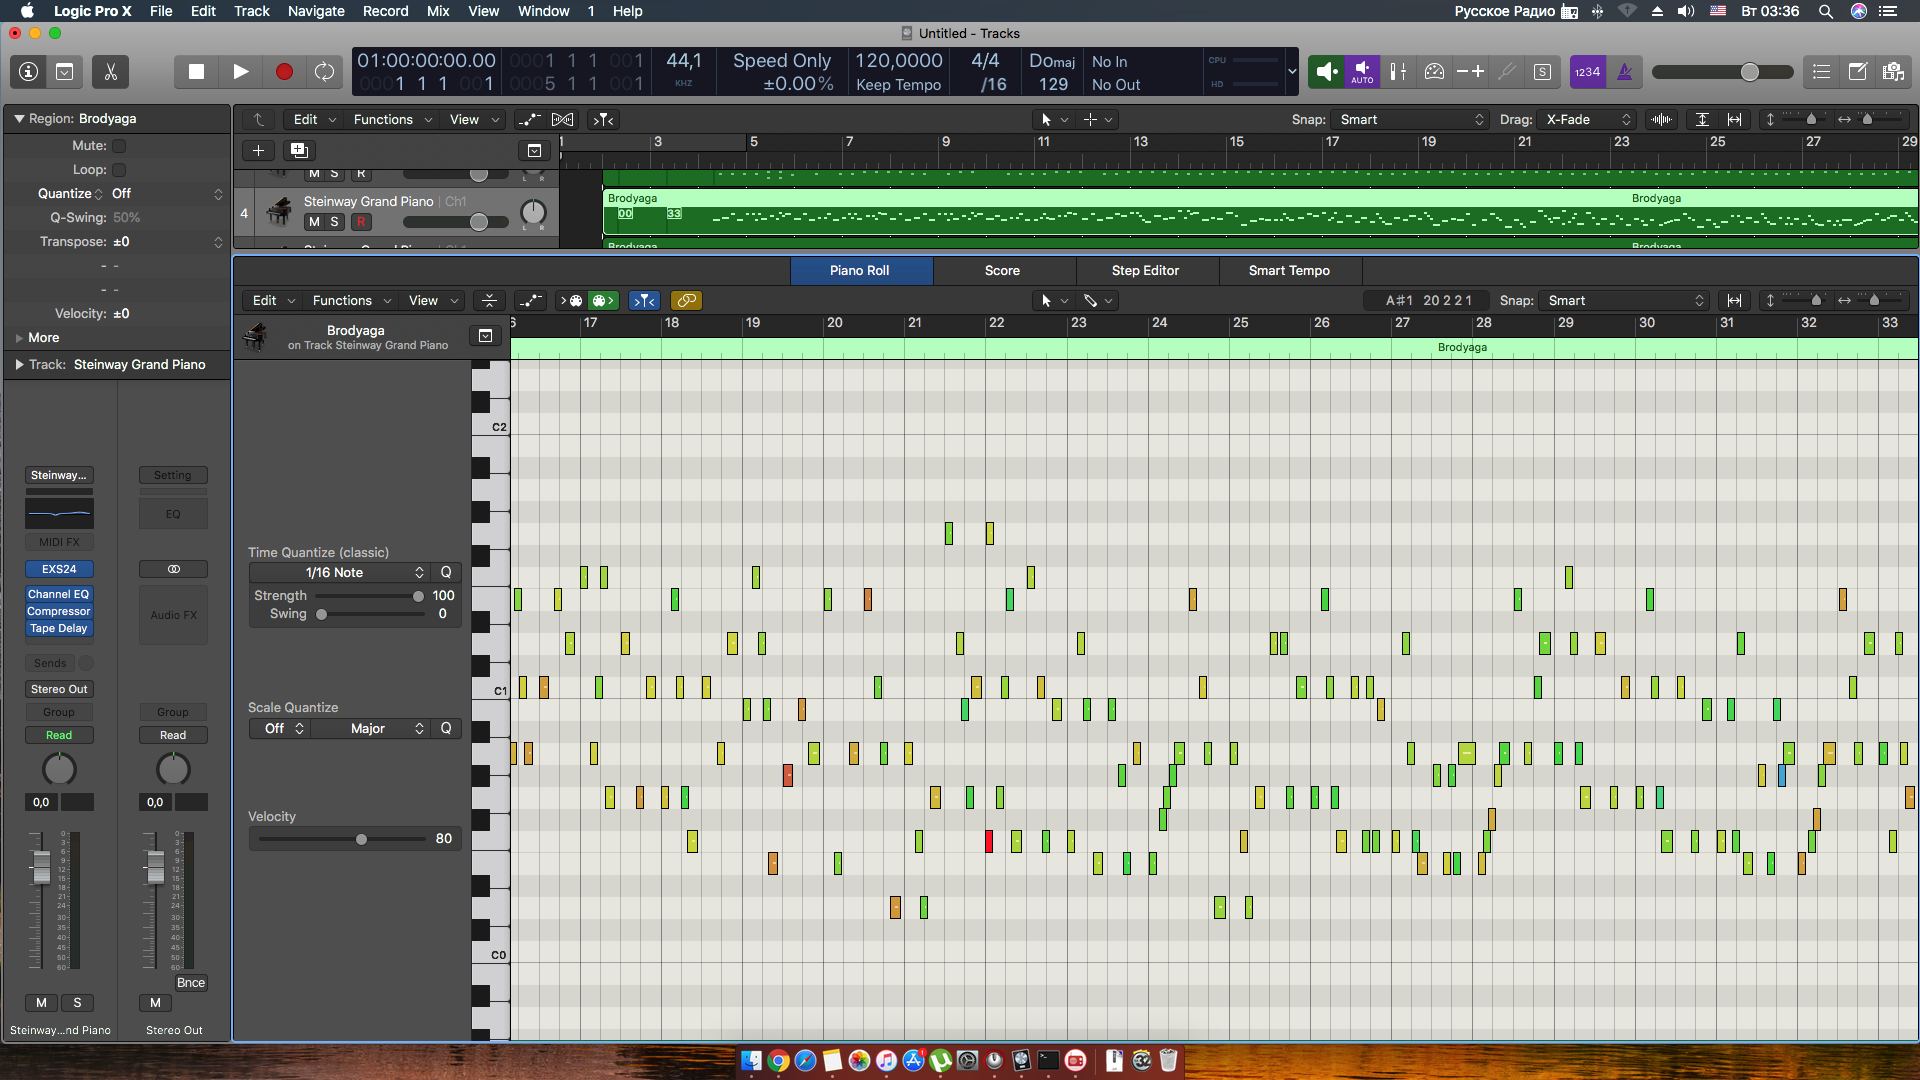Open the Media Browser camera icon
1920x1080 pixels.
click(x=1892, y=72)
